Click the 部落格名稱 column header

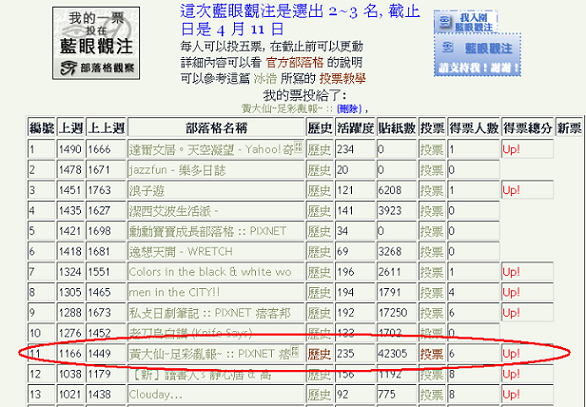tap(216, 128)
